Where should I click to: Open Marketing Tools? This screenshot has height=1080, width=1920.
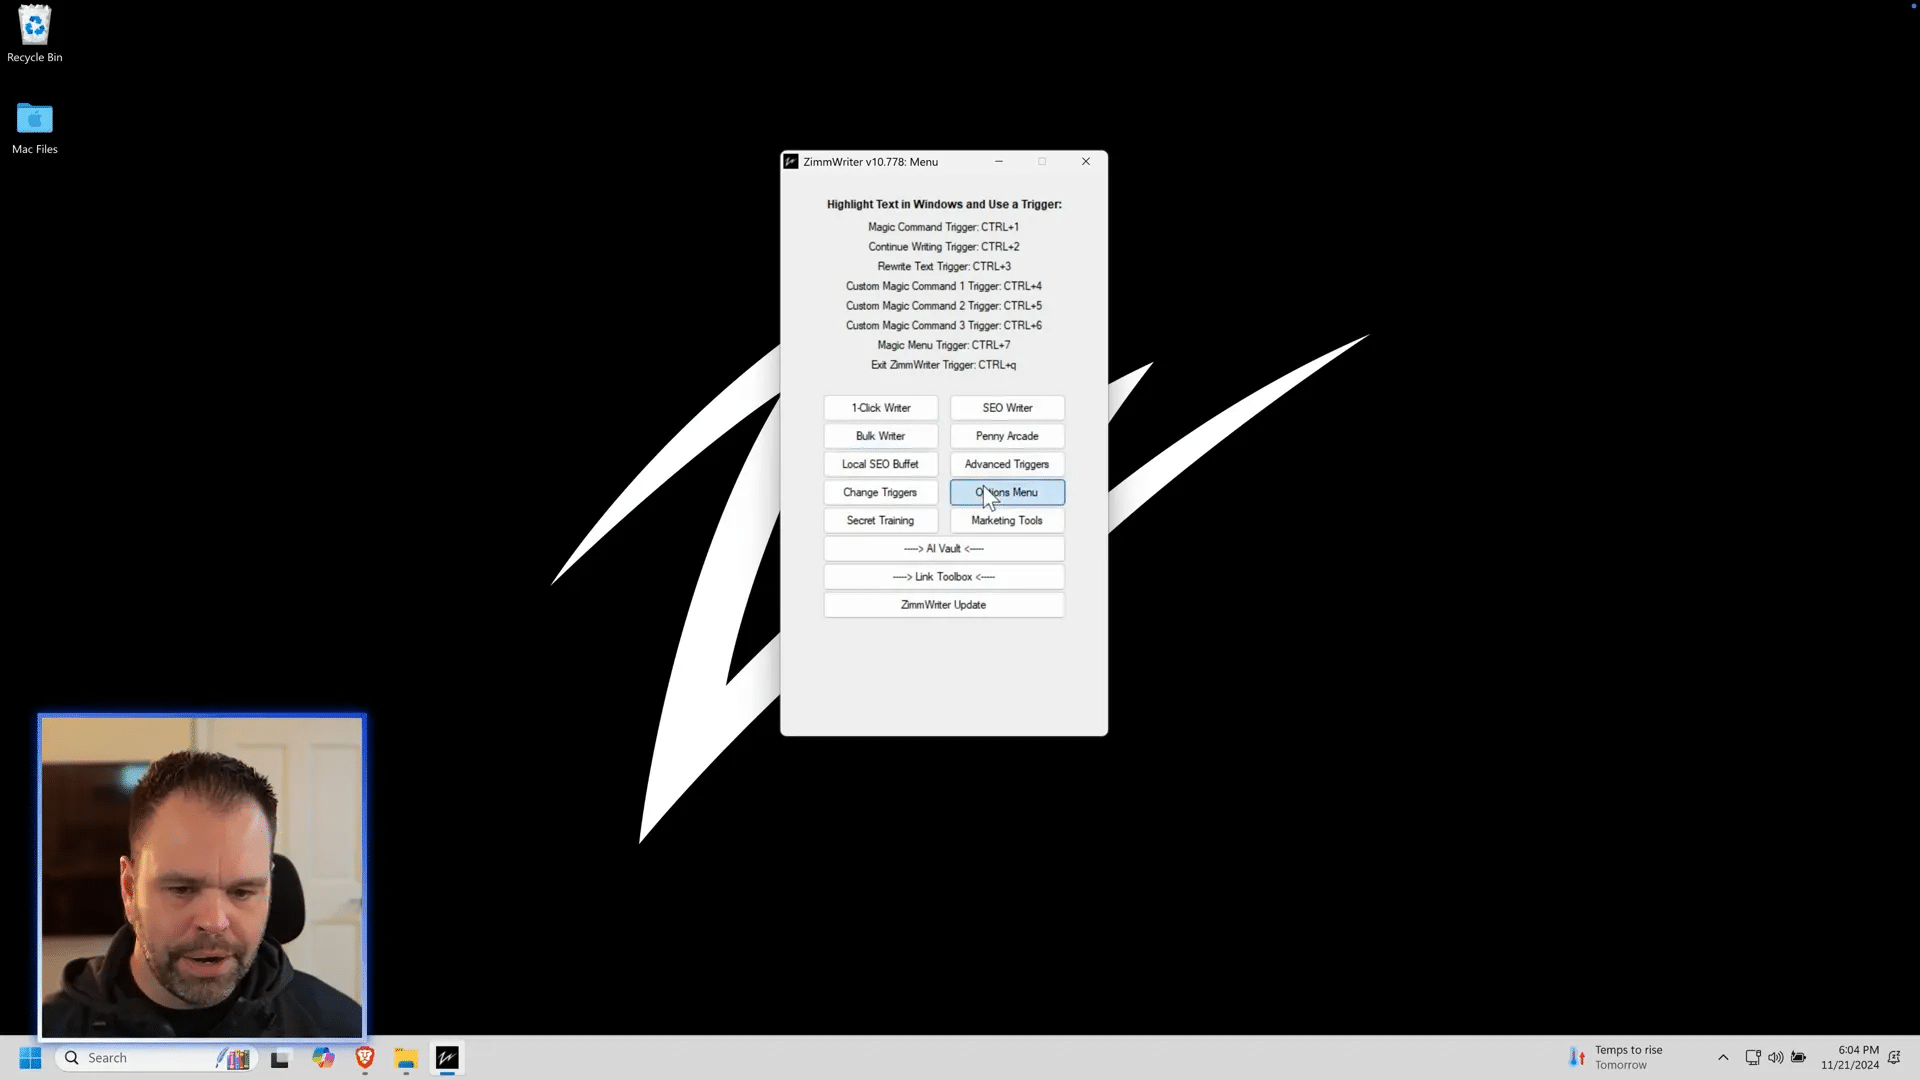tap(1007, 520)
